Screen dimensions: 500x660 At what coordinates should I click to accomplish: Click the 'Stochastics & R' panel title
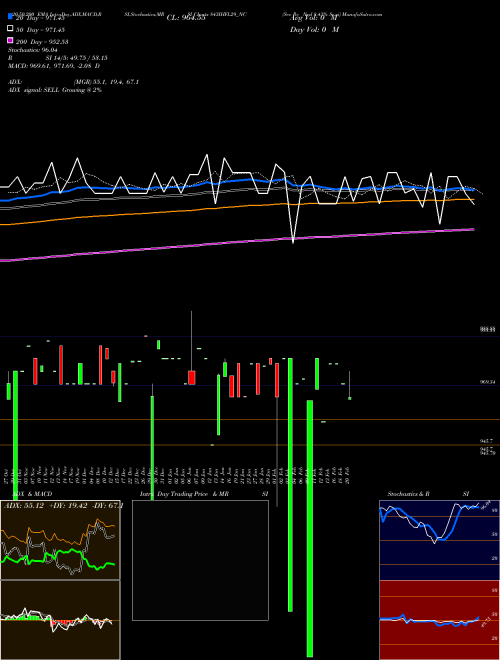click(x=408, y=494)
